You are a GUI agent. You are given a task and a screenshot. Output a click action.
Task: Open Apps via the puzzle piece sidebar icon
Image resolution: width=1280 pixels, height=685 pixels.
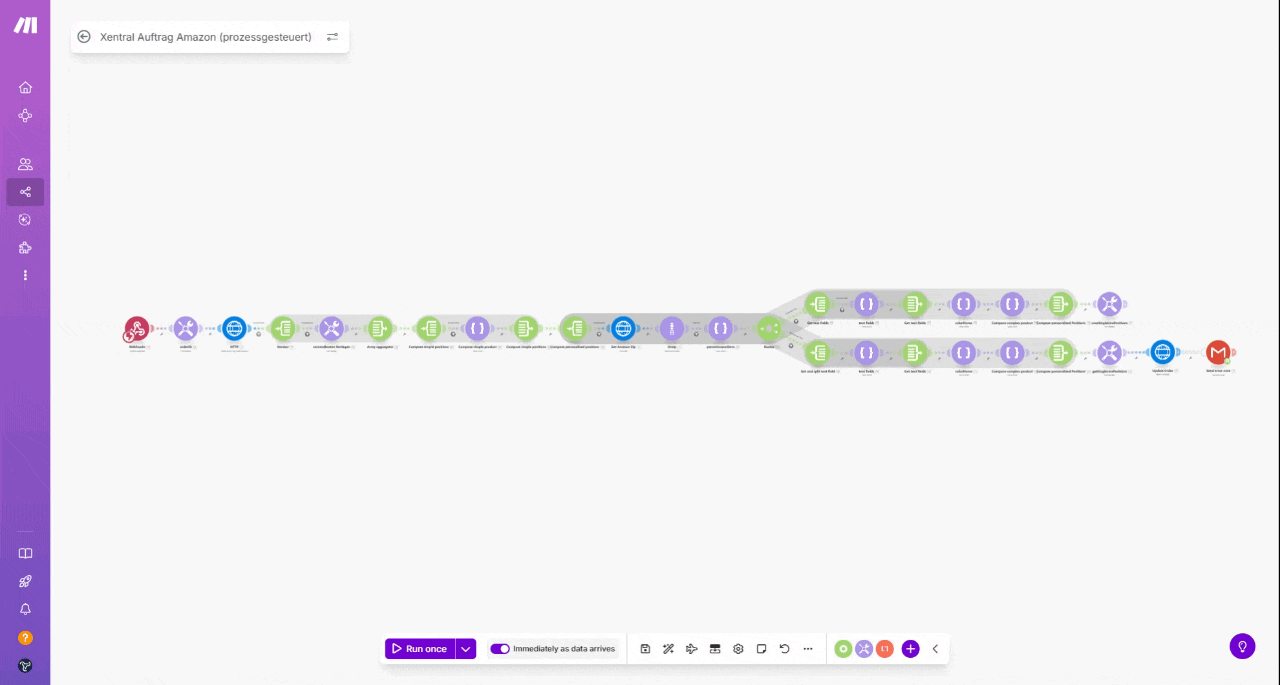pos(25,247)
